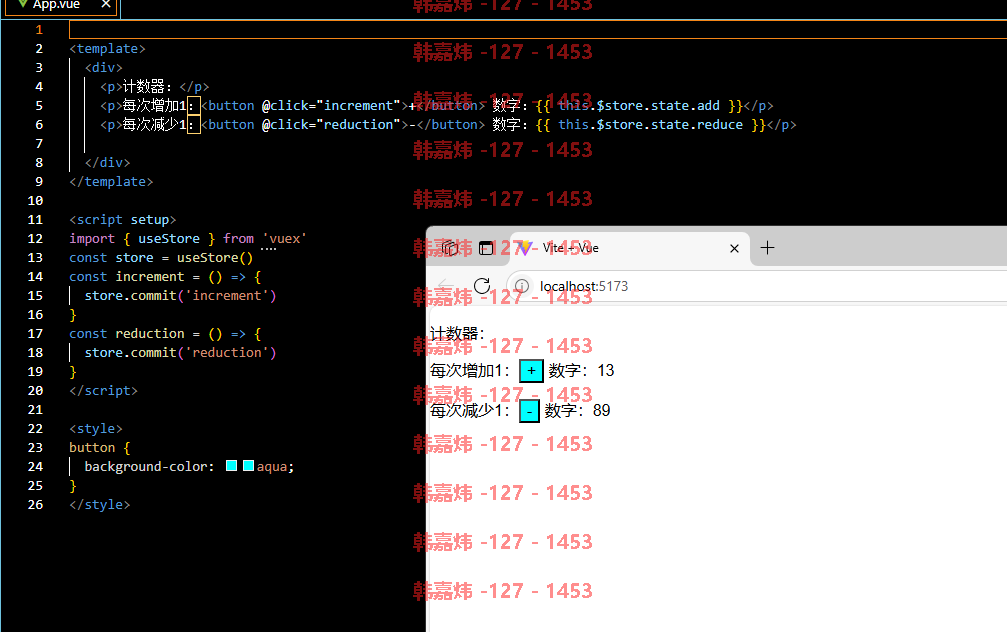Open the browser workspaces icon

point(450,249)
